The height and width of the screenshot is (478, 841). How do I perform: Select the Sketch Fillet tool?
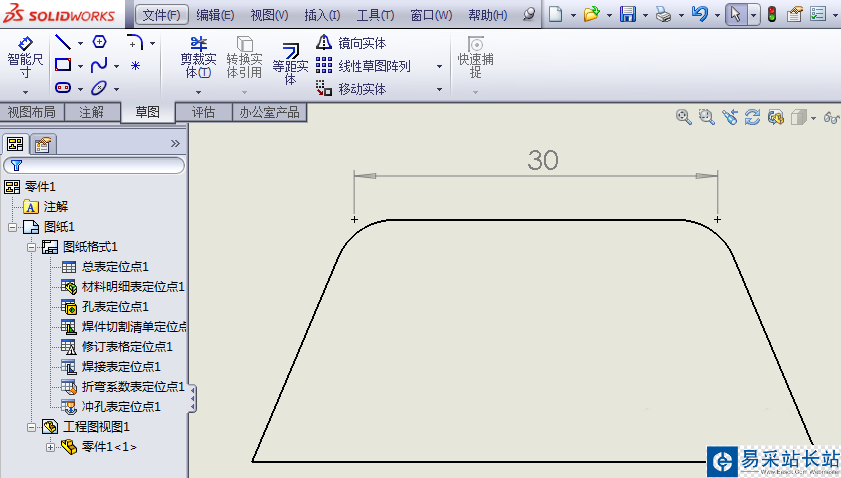[135, 42]
